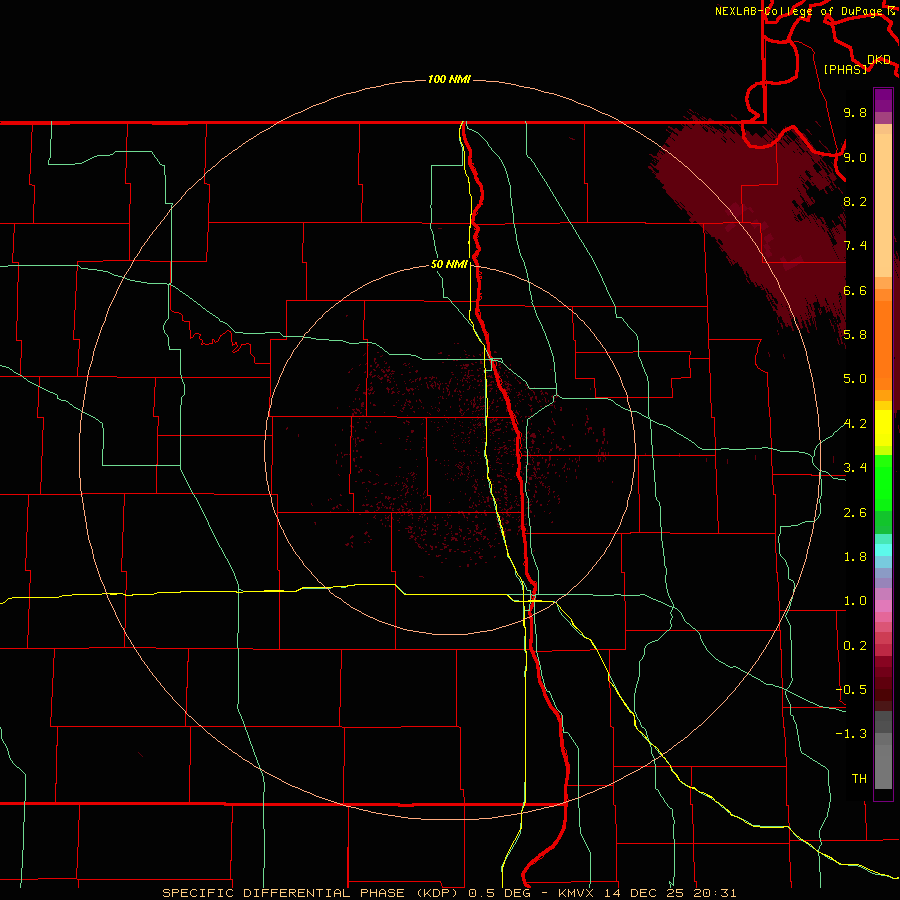Click the KMVX station identifier in the caption
900x900 pixels.
coord(576,893)
